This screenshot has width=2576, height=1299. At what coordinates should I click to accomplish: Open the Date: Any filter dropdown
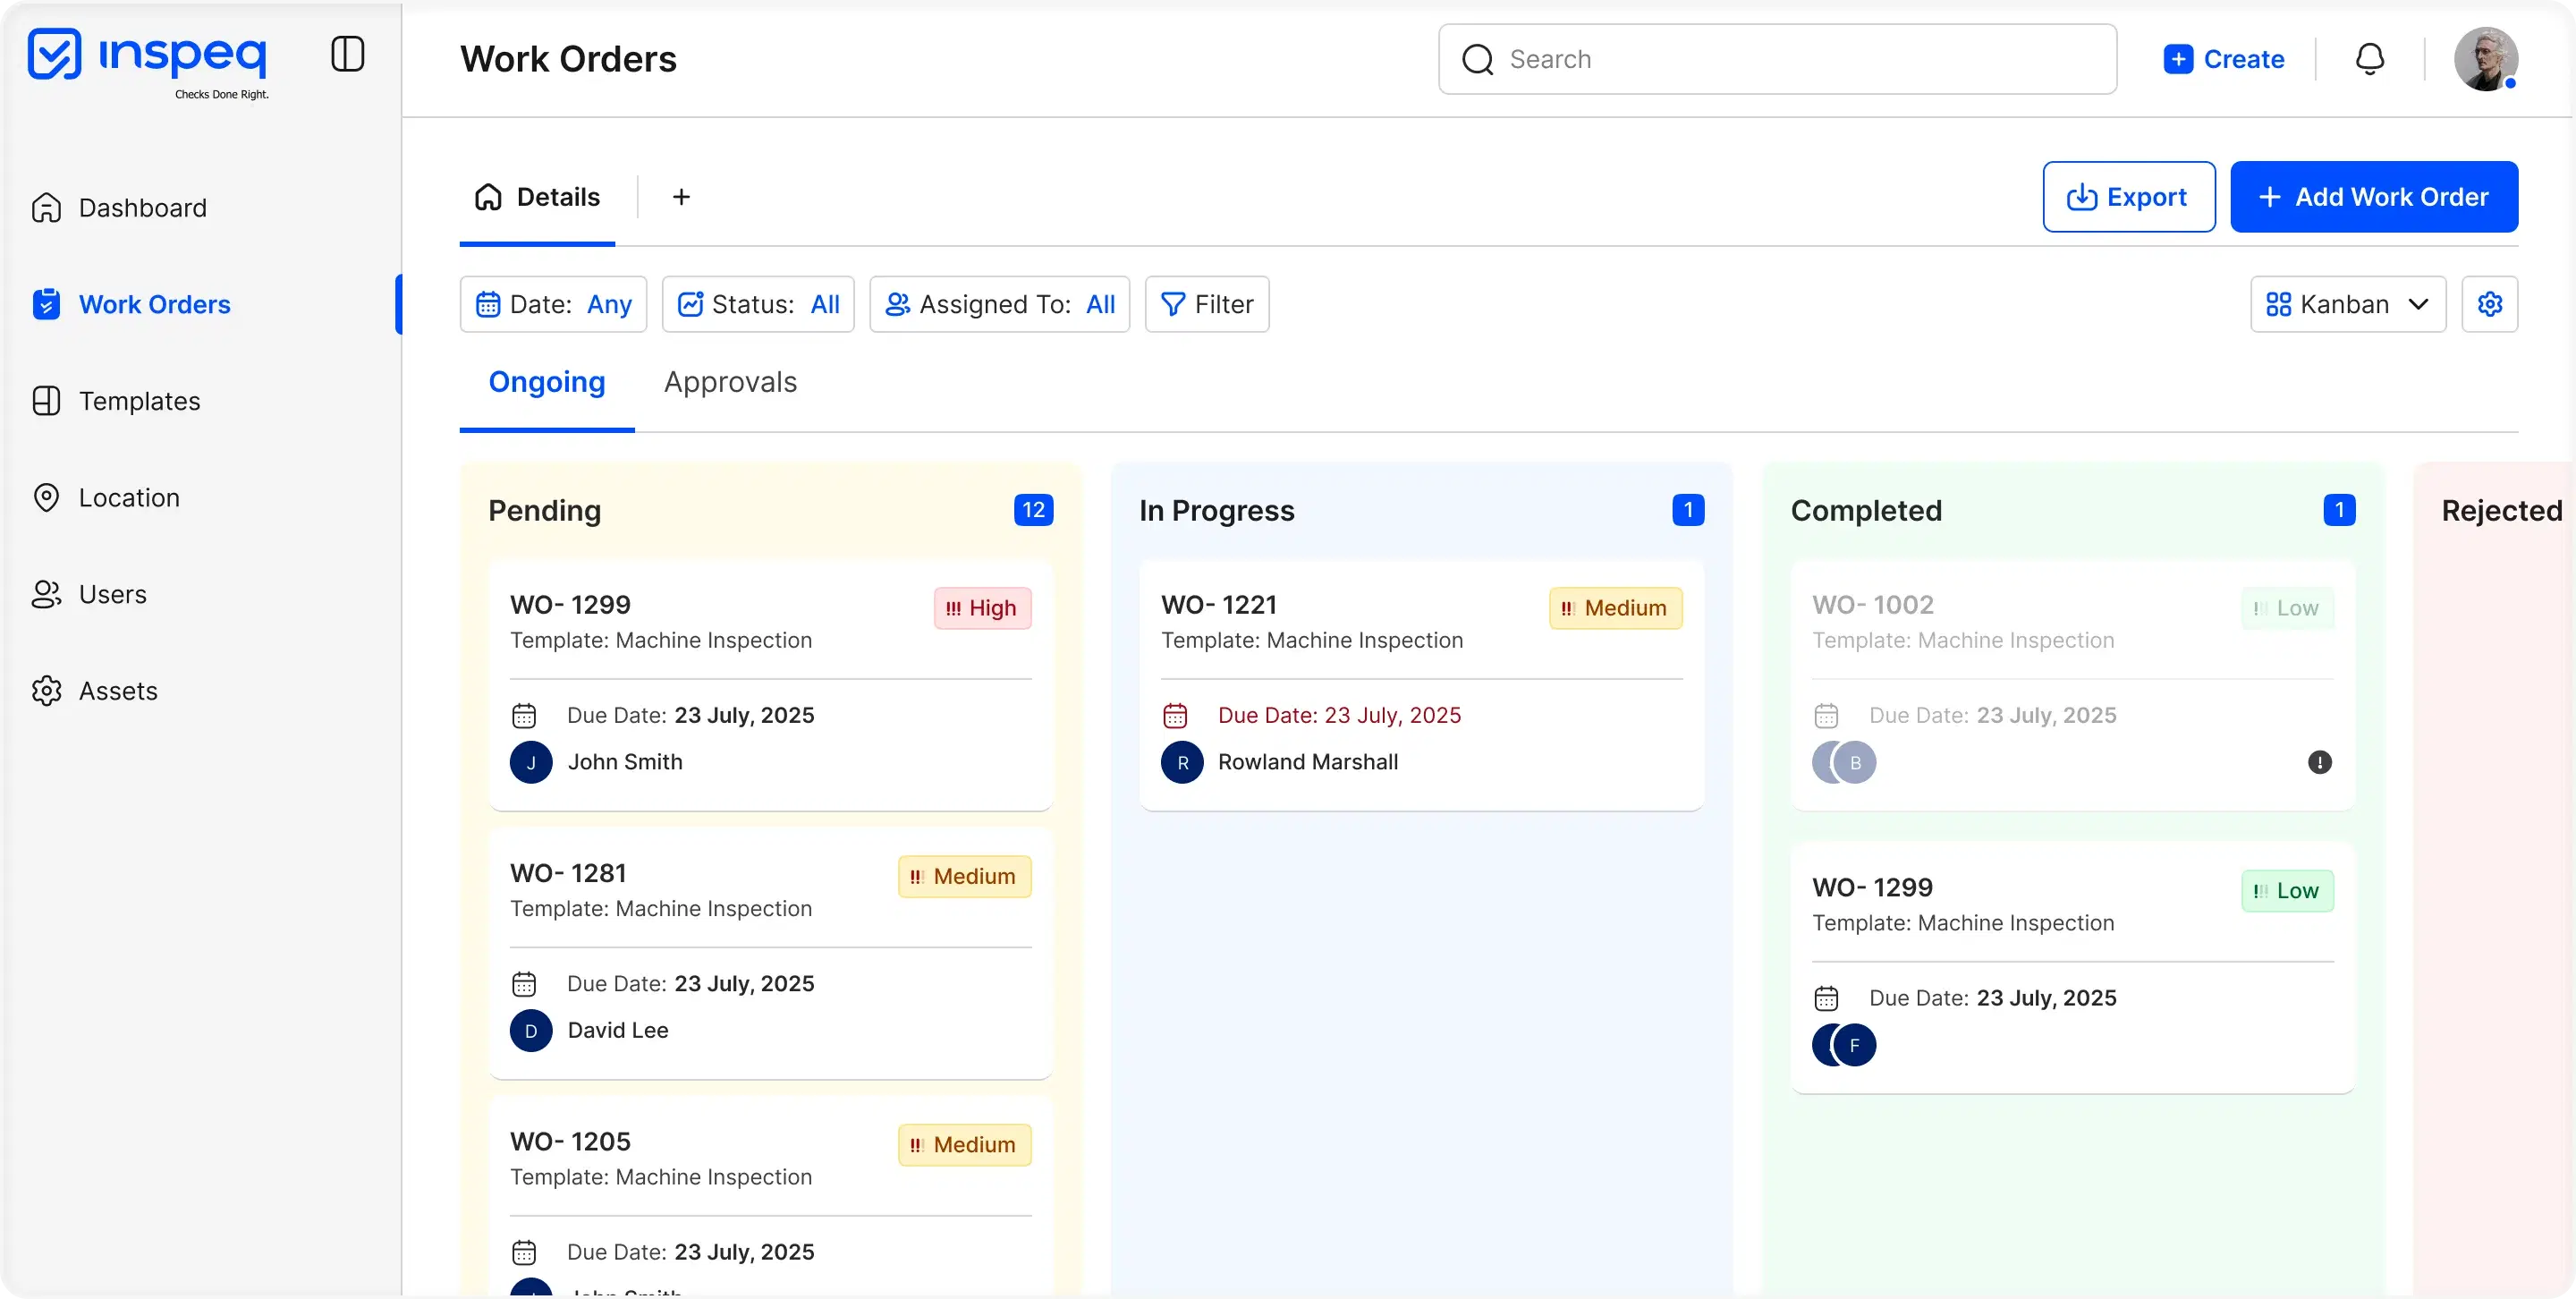(x=554, y=304)
